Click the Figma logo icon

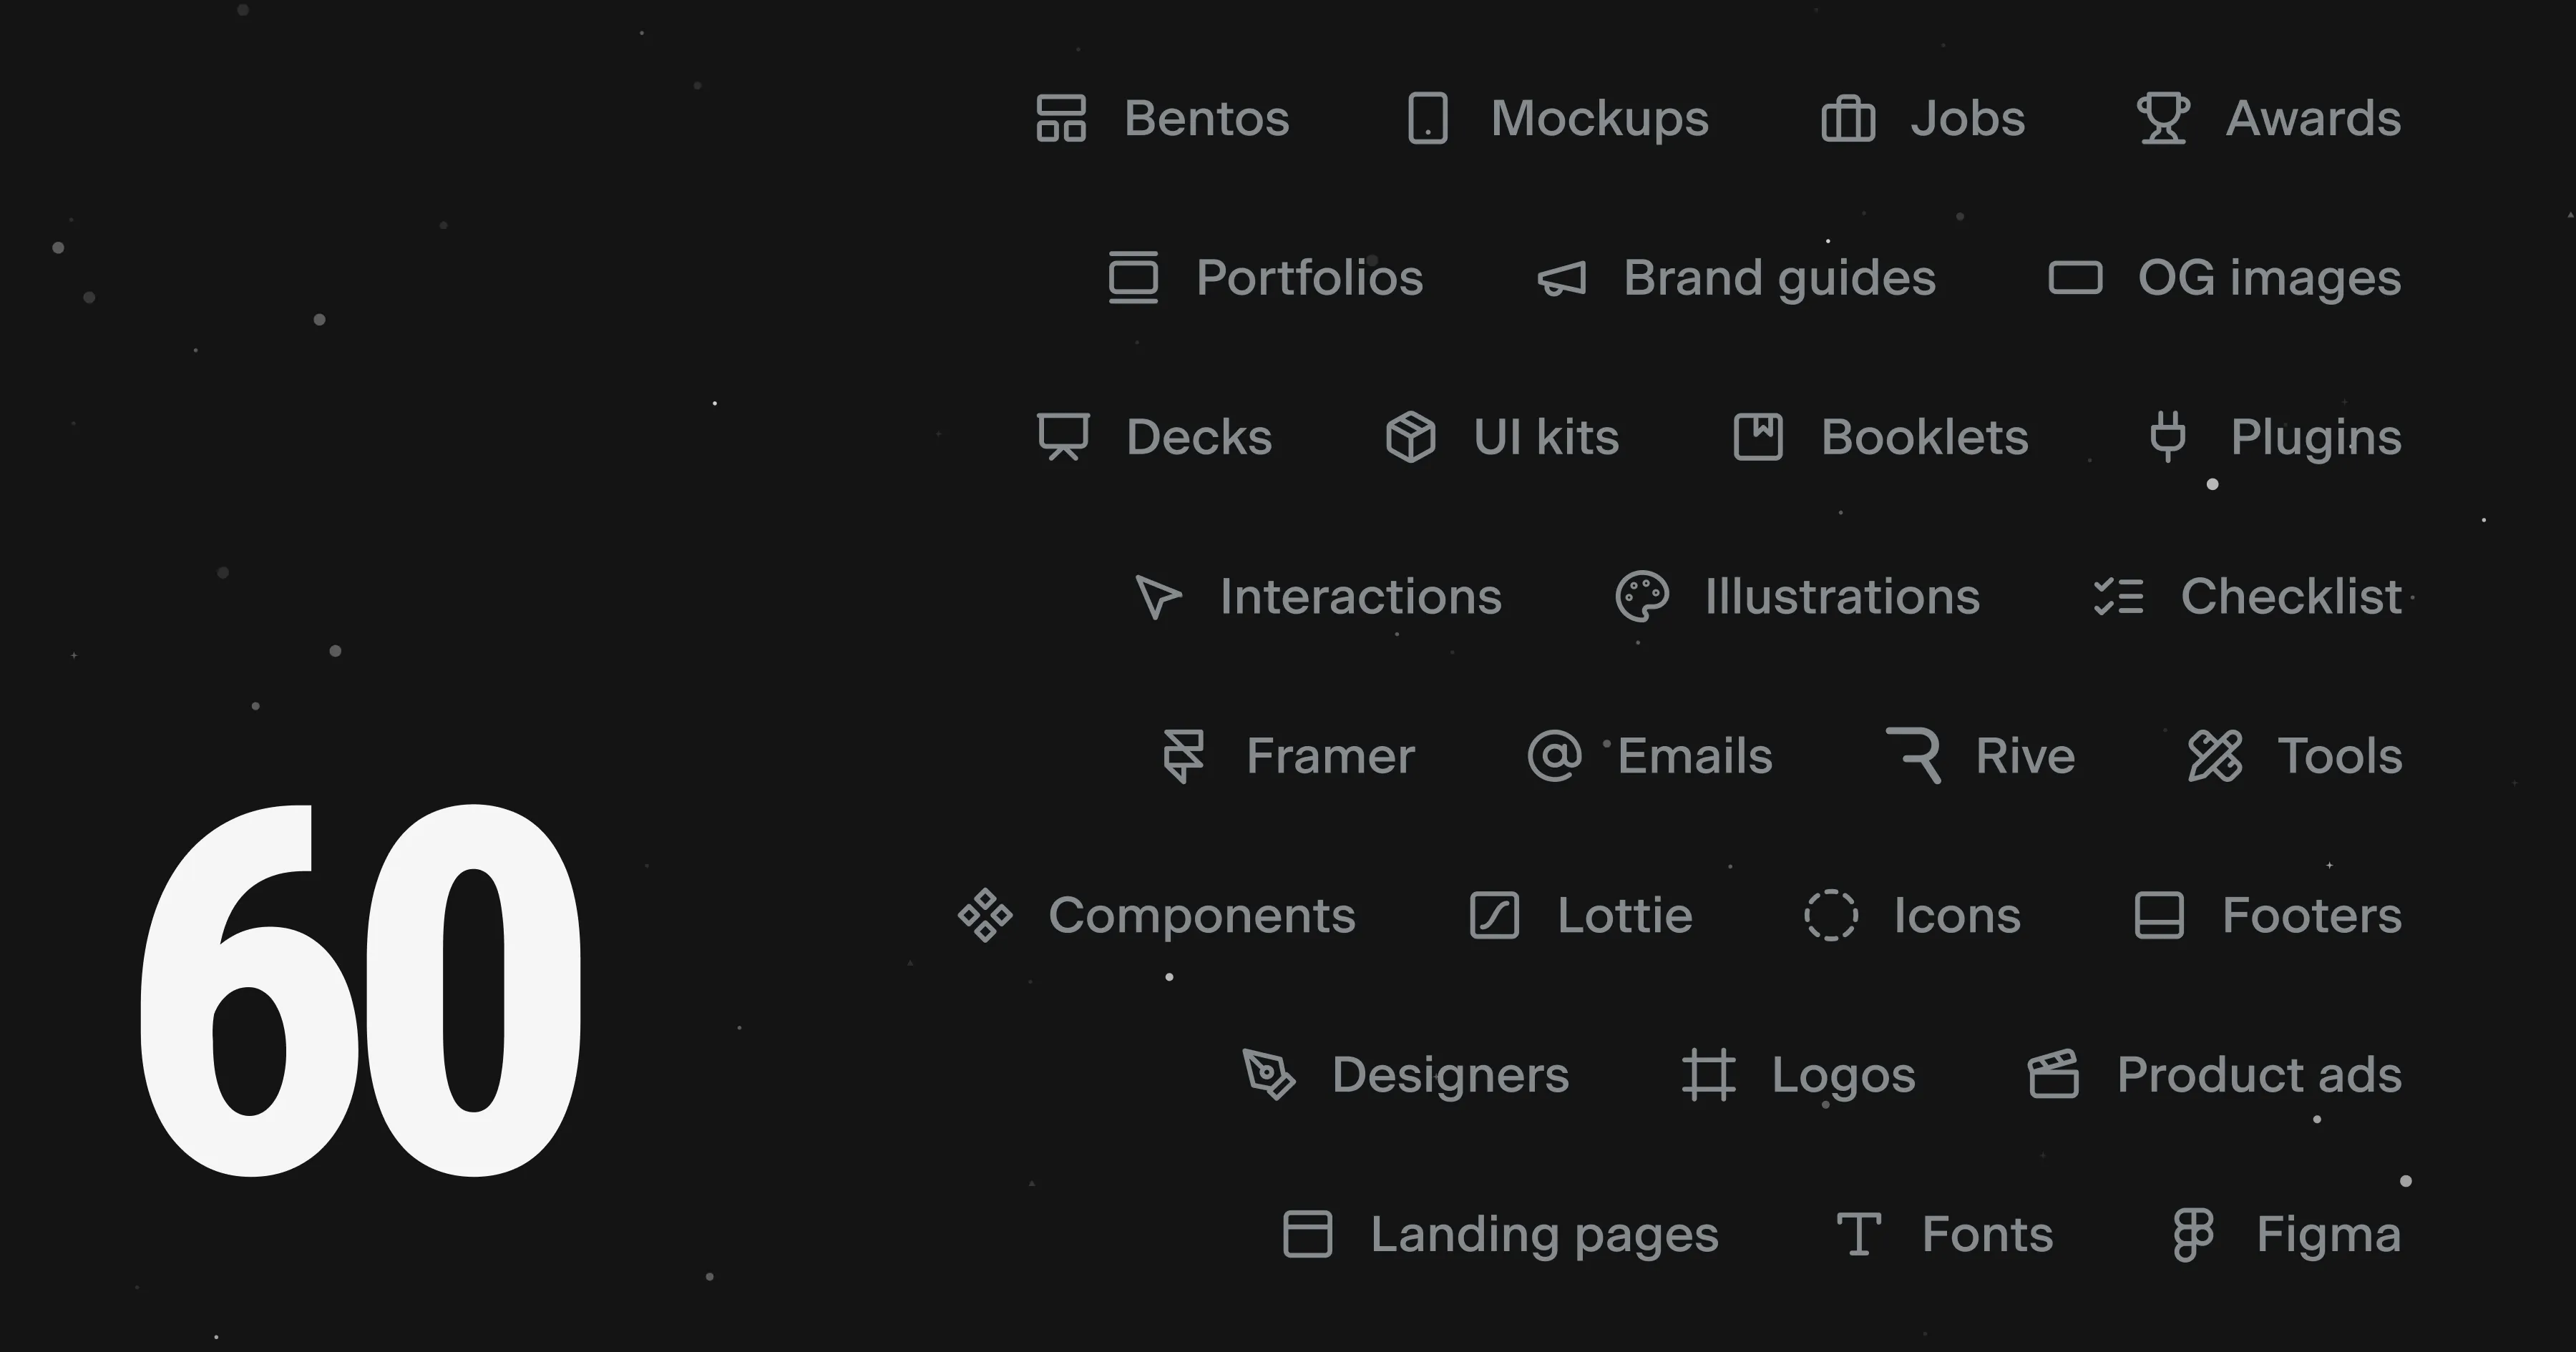[2194, 1235]
